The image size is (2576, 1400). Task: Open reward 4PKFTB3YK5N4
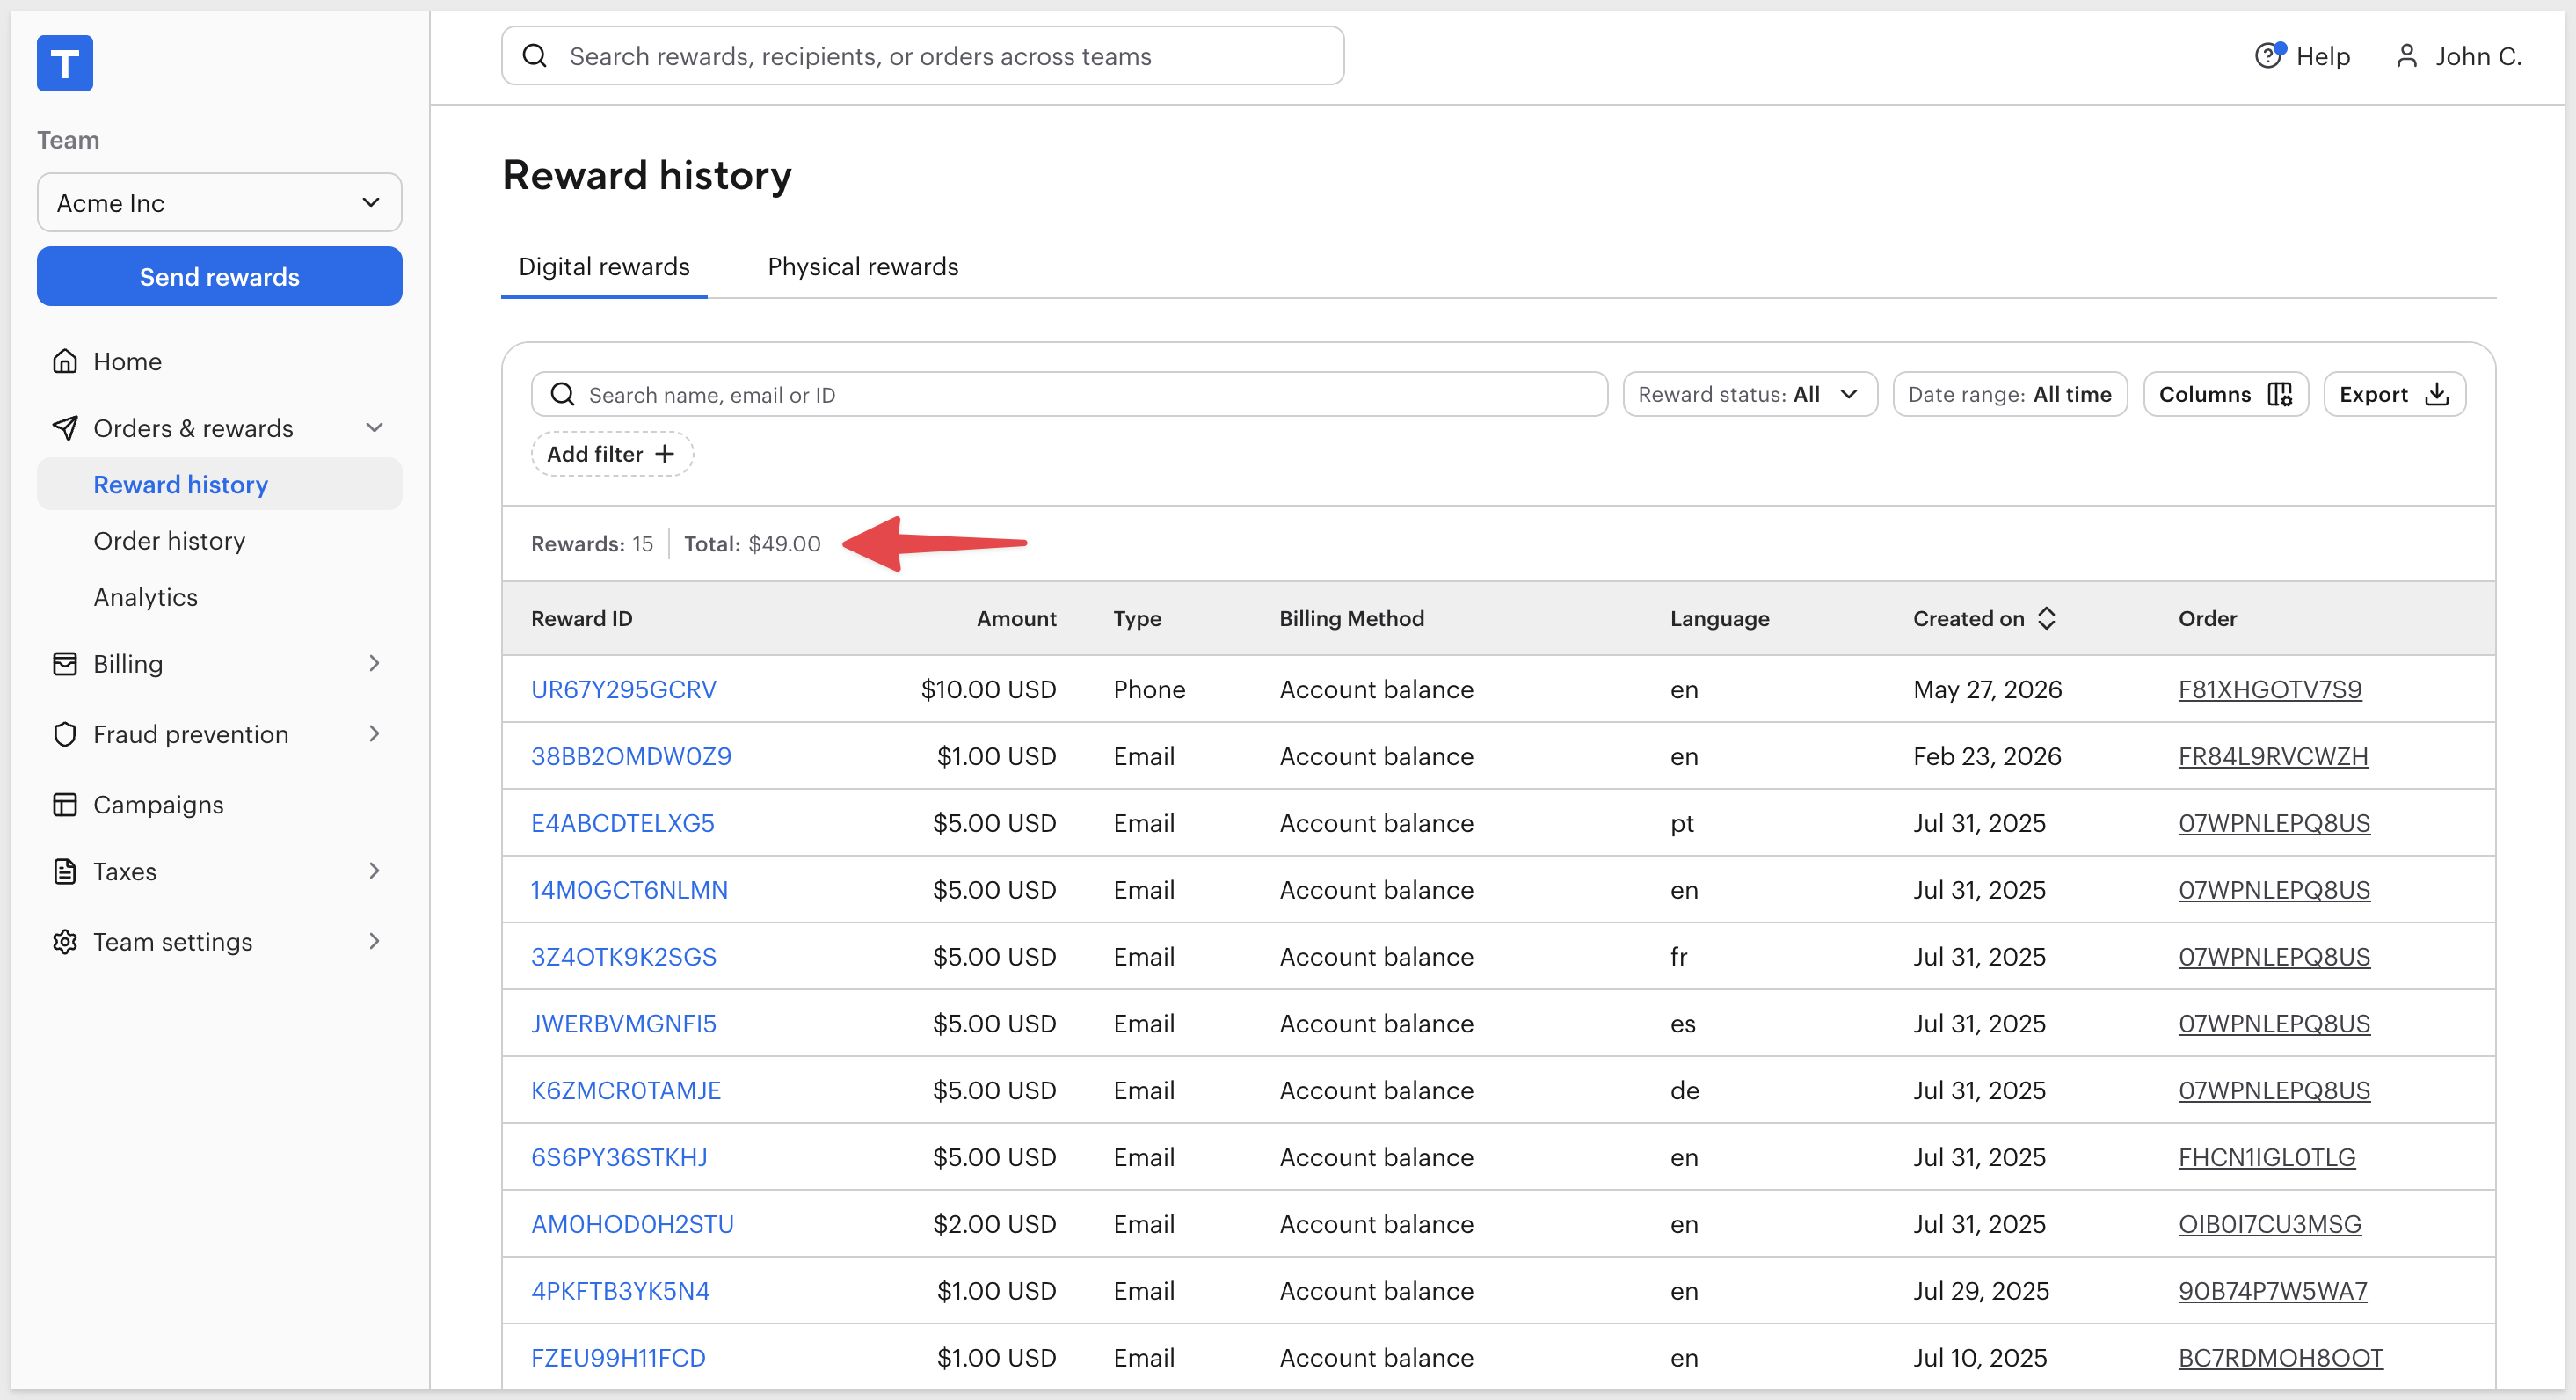click(x=620, y=1292)
